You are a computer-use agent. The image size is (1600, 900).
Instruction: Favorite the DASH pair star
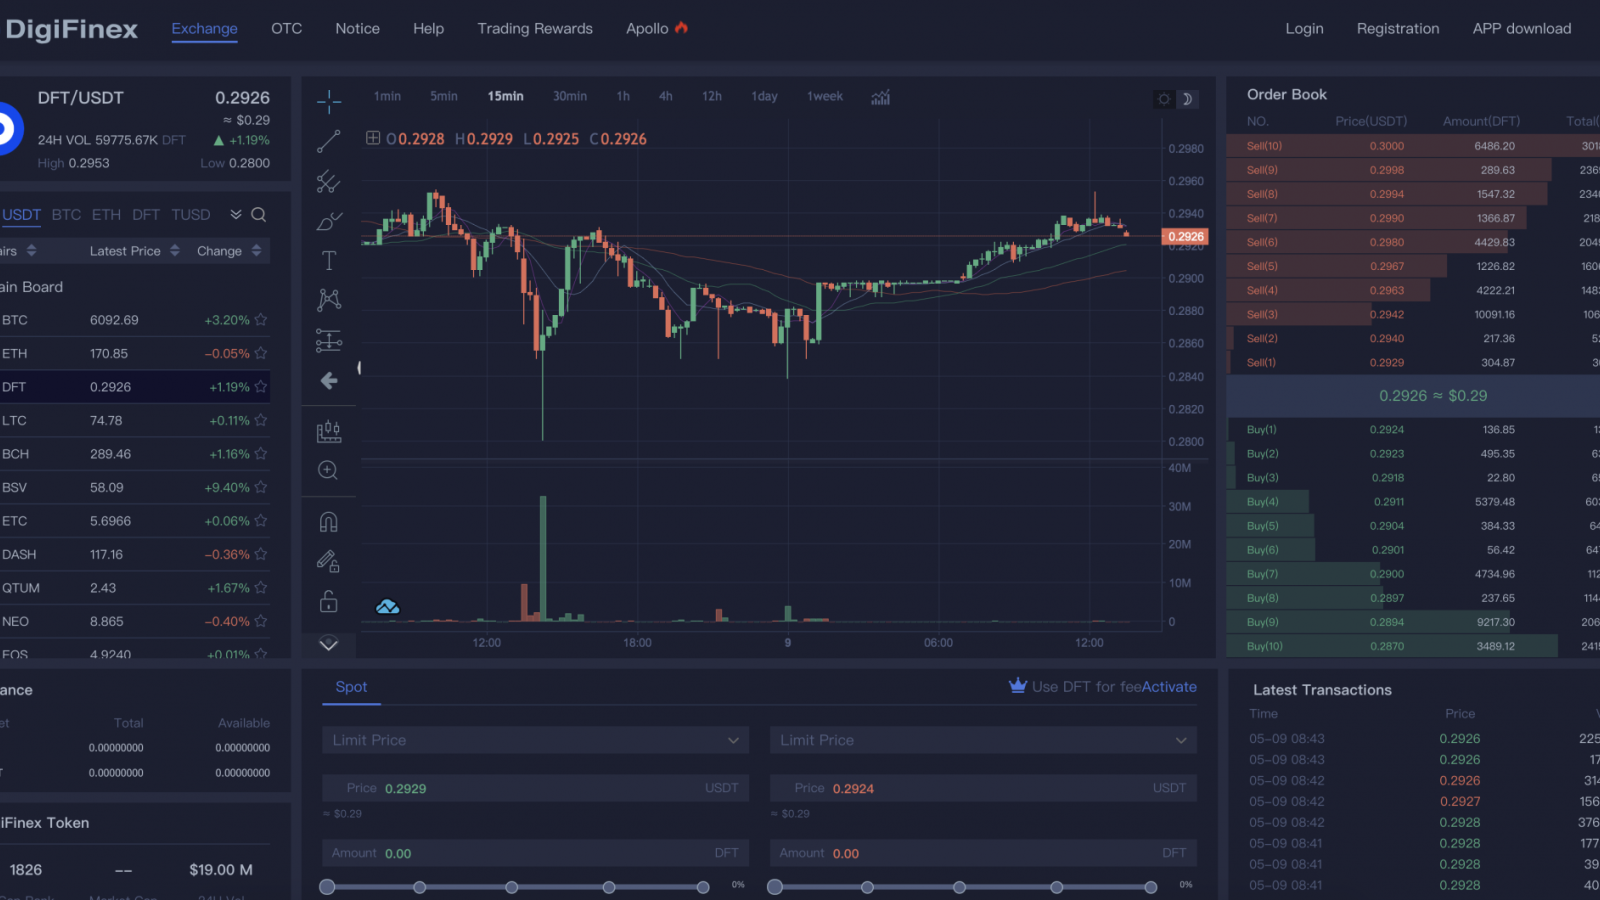(x=261, y=554)
